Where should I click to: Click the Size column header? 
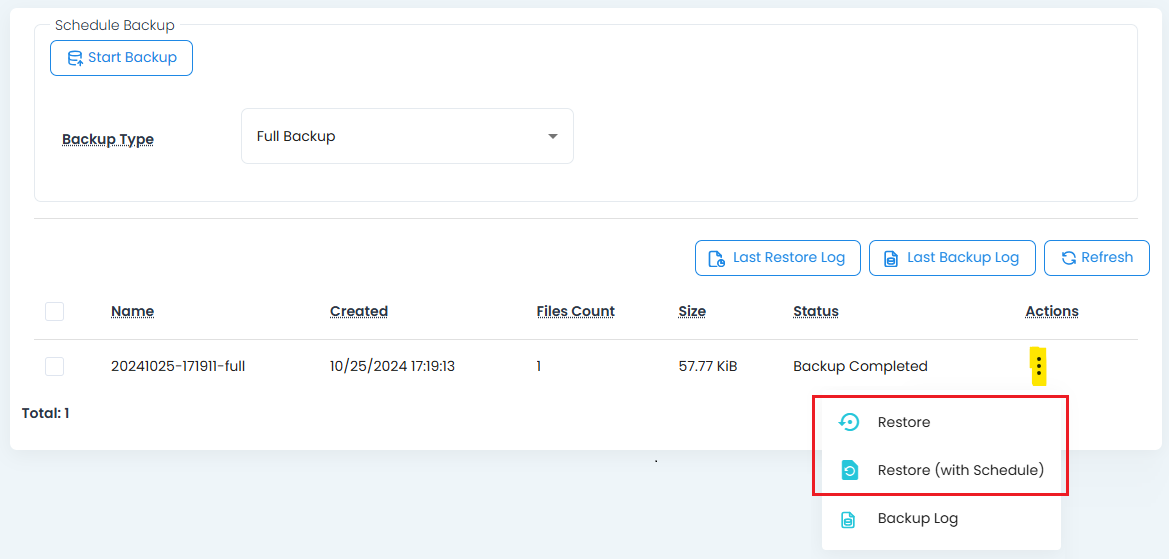[x=692, y=311]
